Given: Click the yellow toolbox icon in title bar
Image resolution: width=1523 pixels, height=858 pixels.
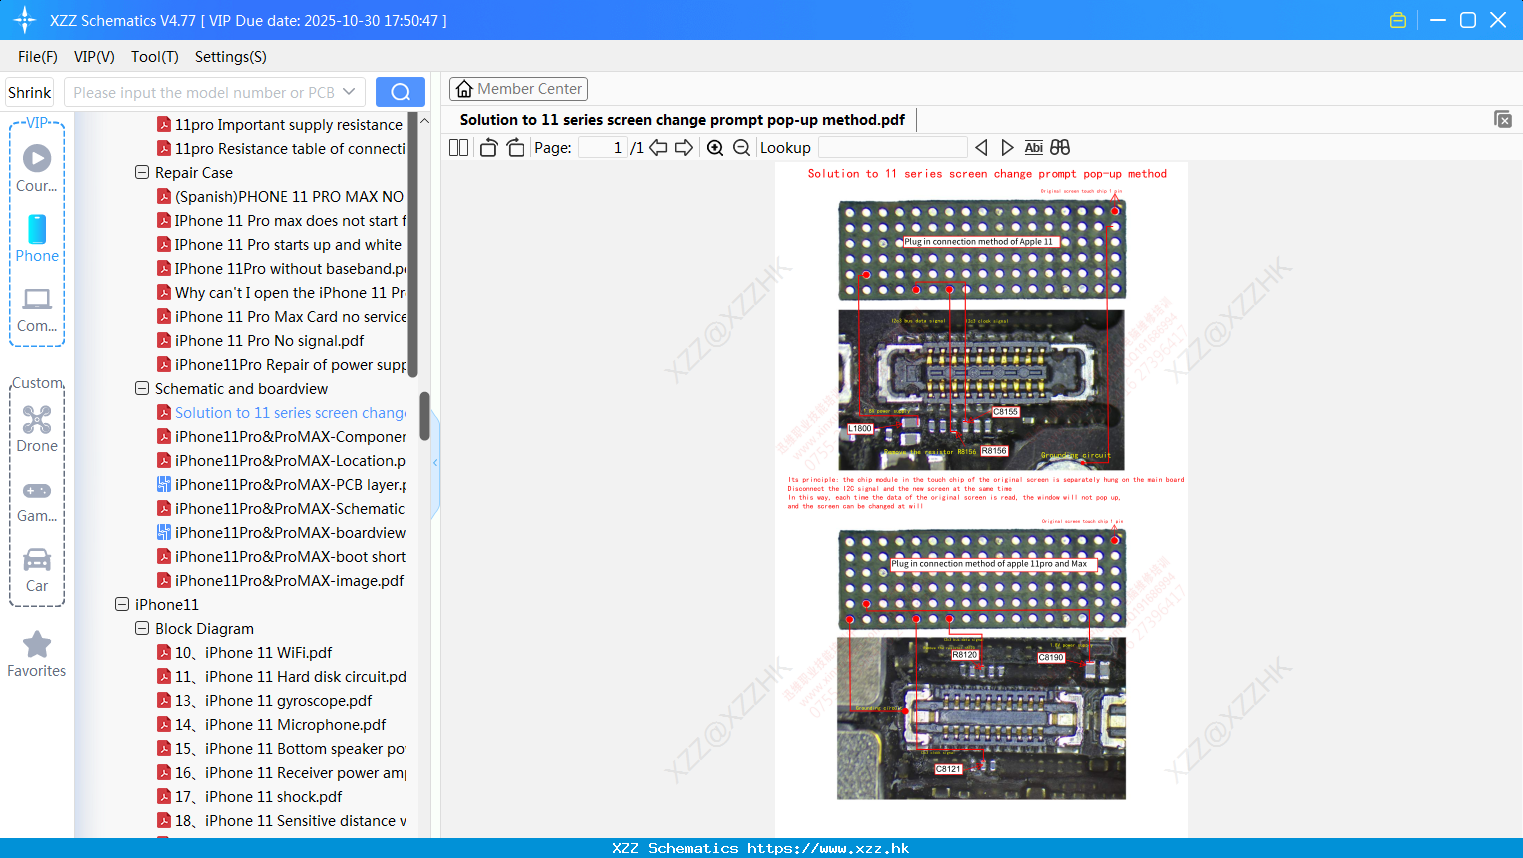Looking at the screenshot, I should pos(1398,20).
